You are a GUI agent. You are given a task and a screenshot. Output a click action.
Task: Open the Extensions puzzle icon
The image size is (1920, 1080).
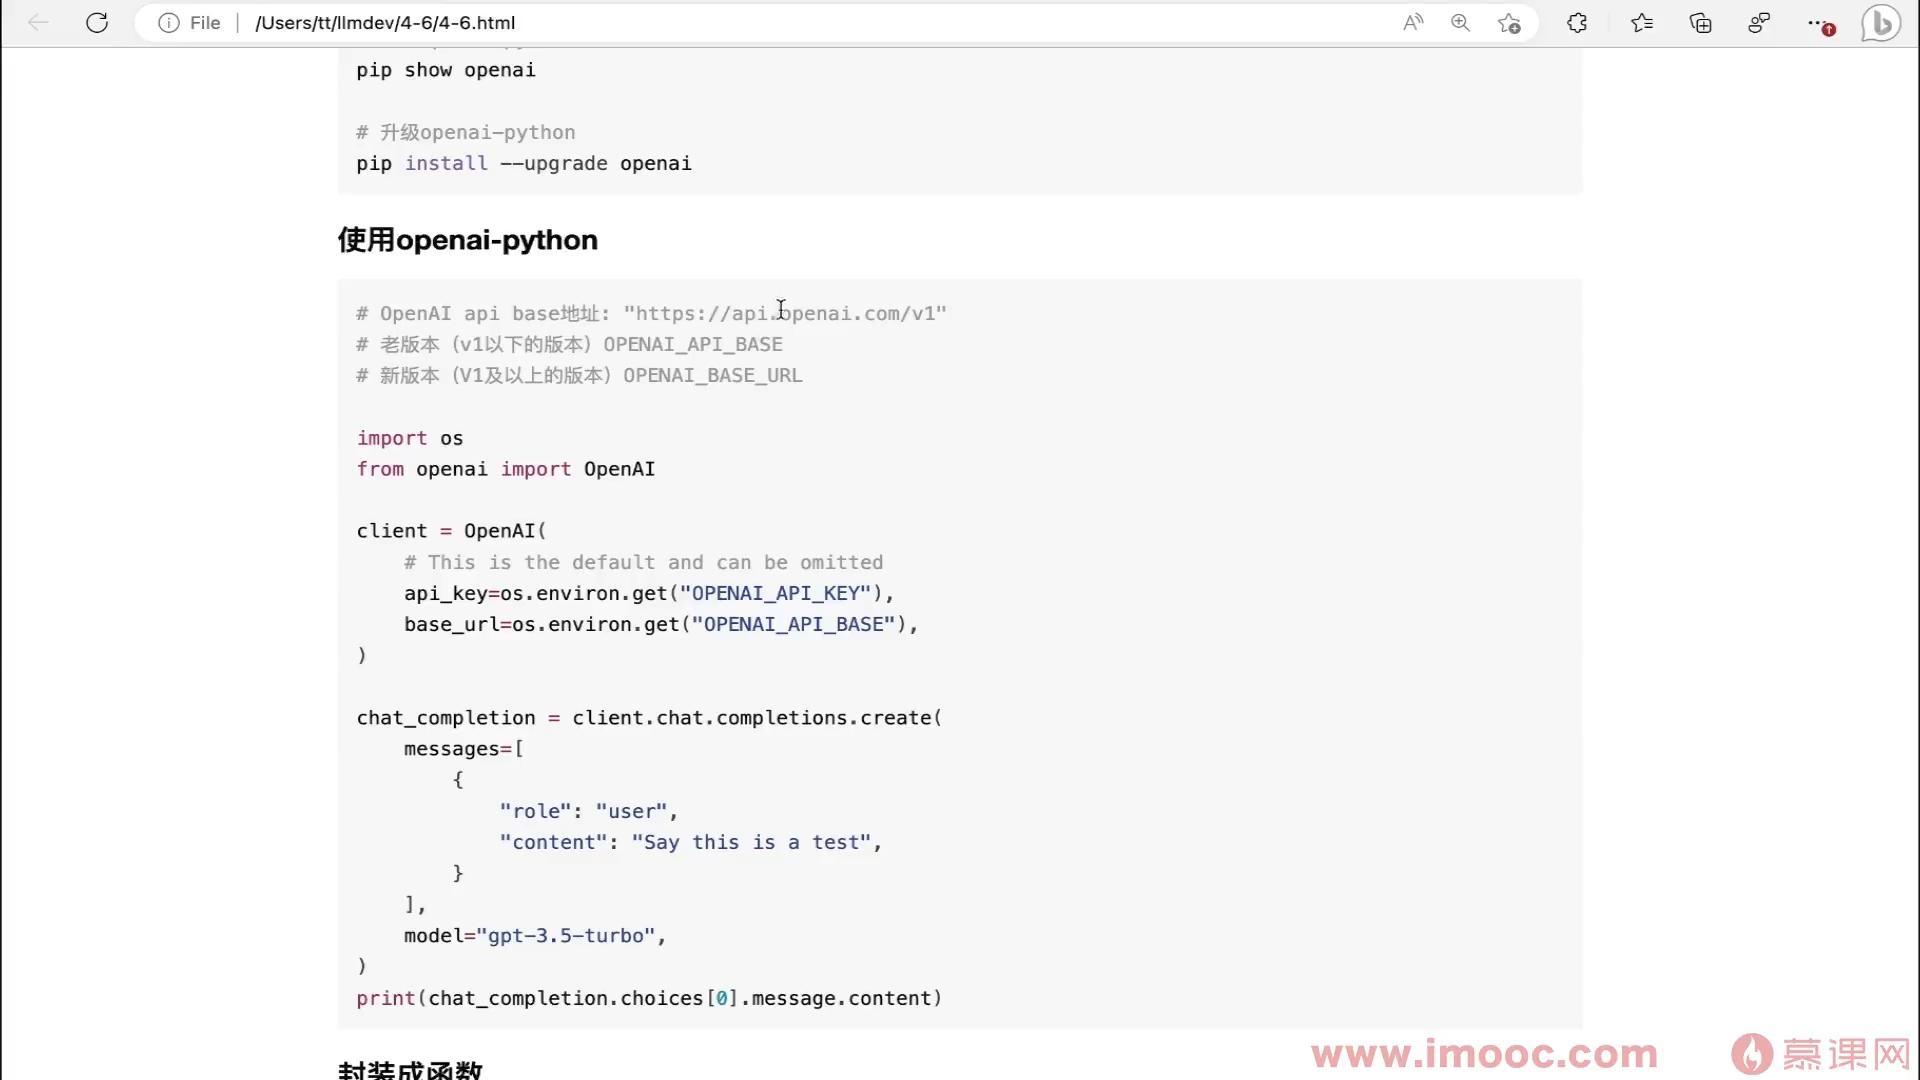coord(1577,22)
